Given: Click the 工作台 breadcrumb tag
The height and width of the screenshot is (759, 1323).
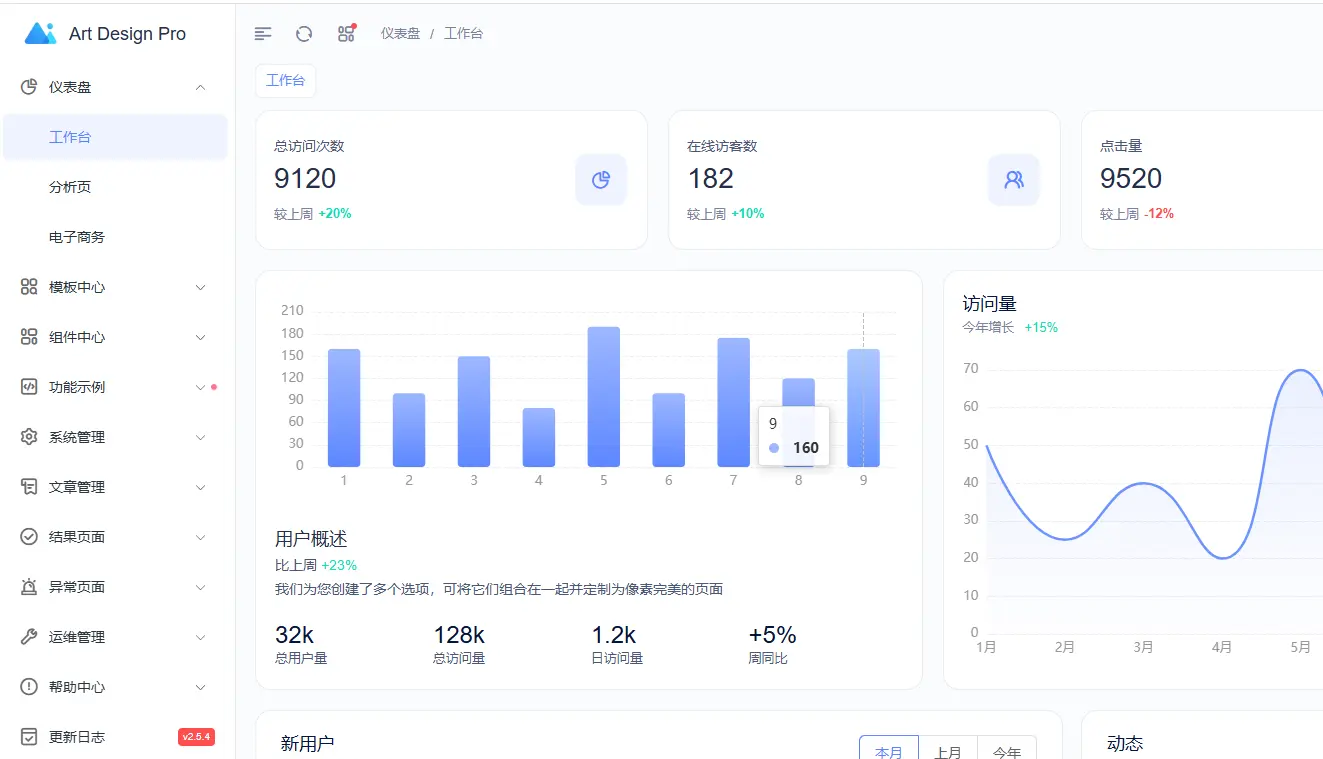Looking at the screenshot, I should (285, 80).
